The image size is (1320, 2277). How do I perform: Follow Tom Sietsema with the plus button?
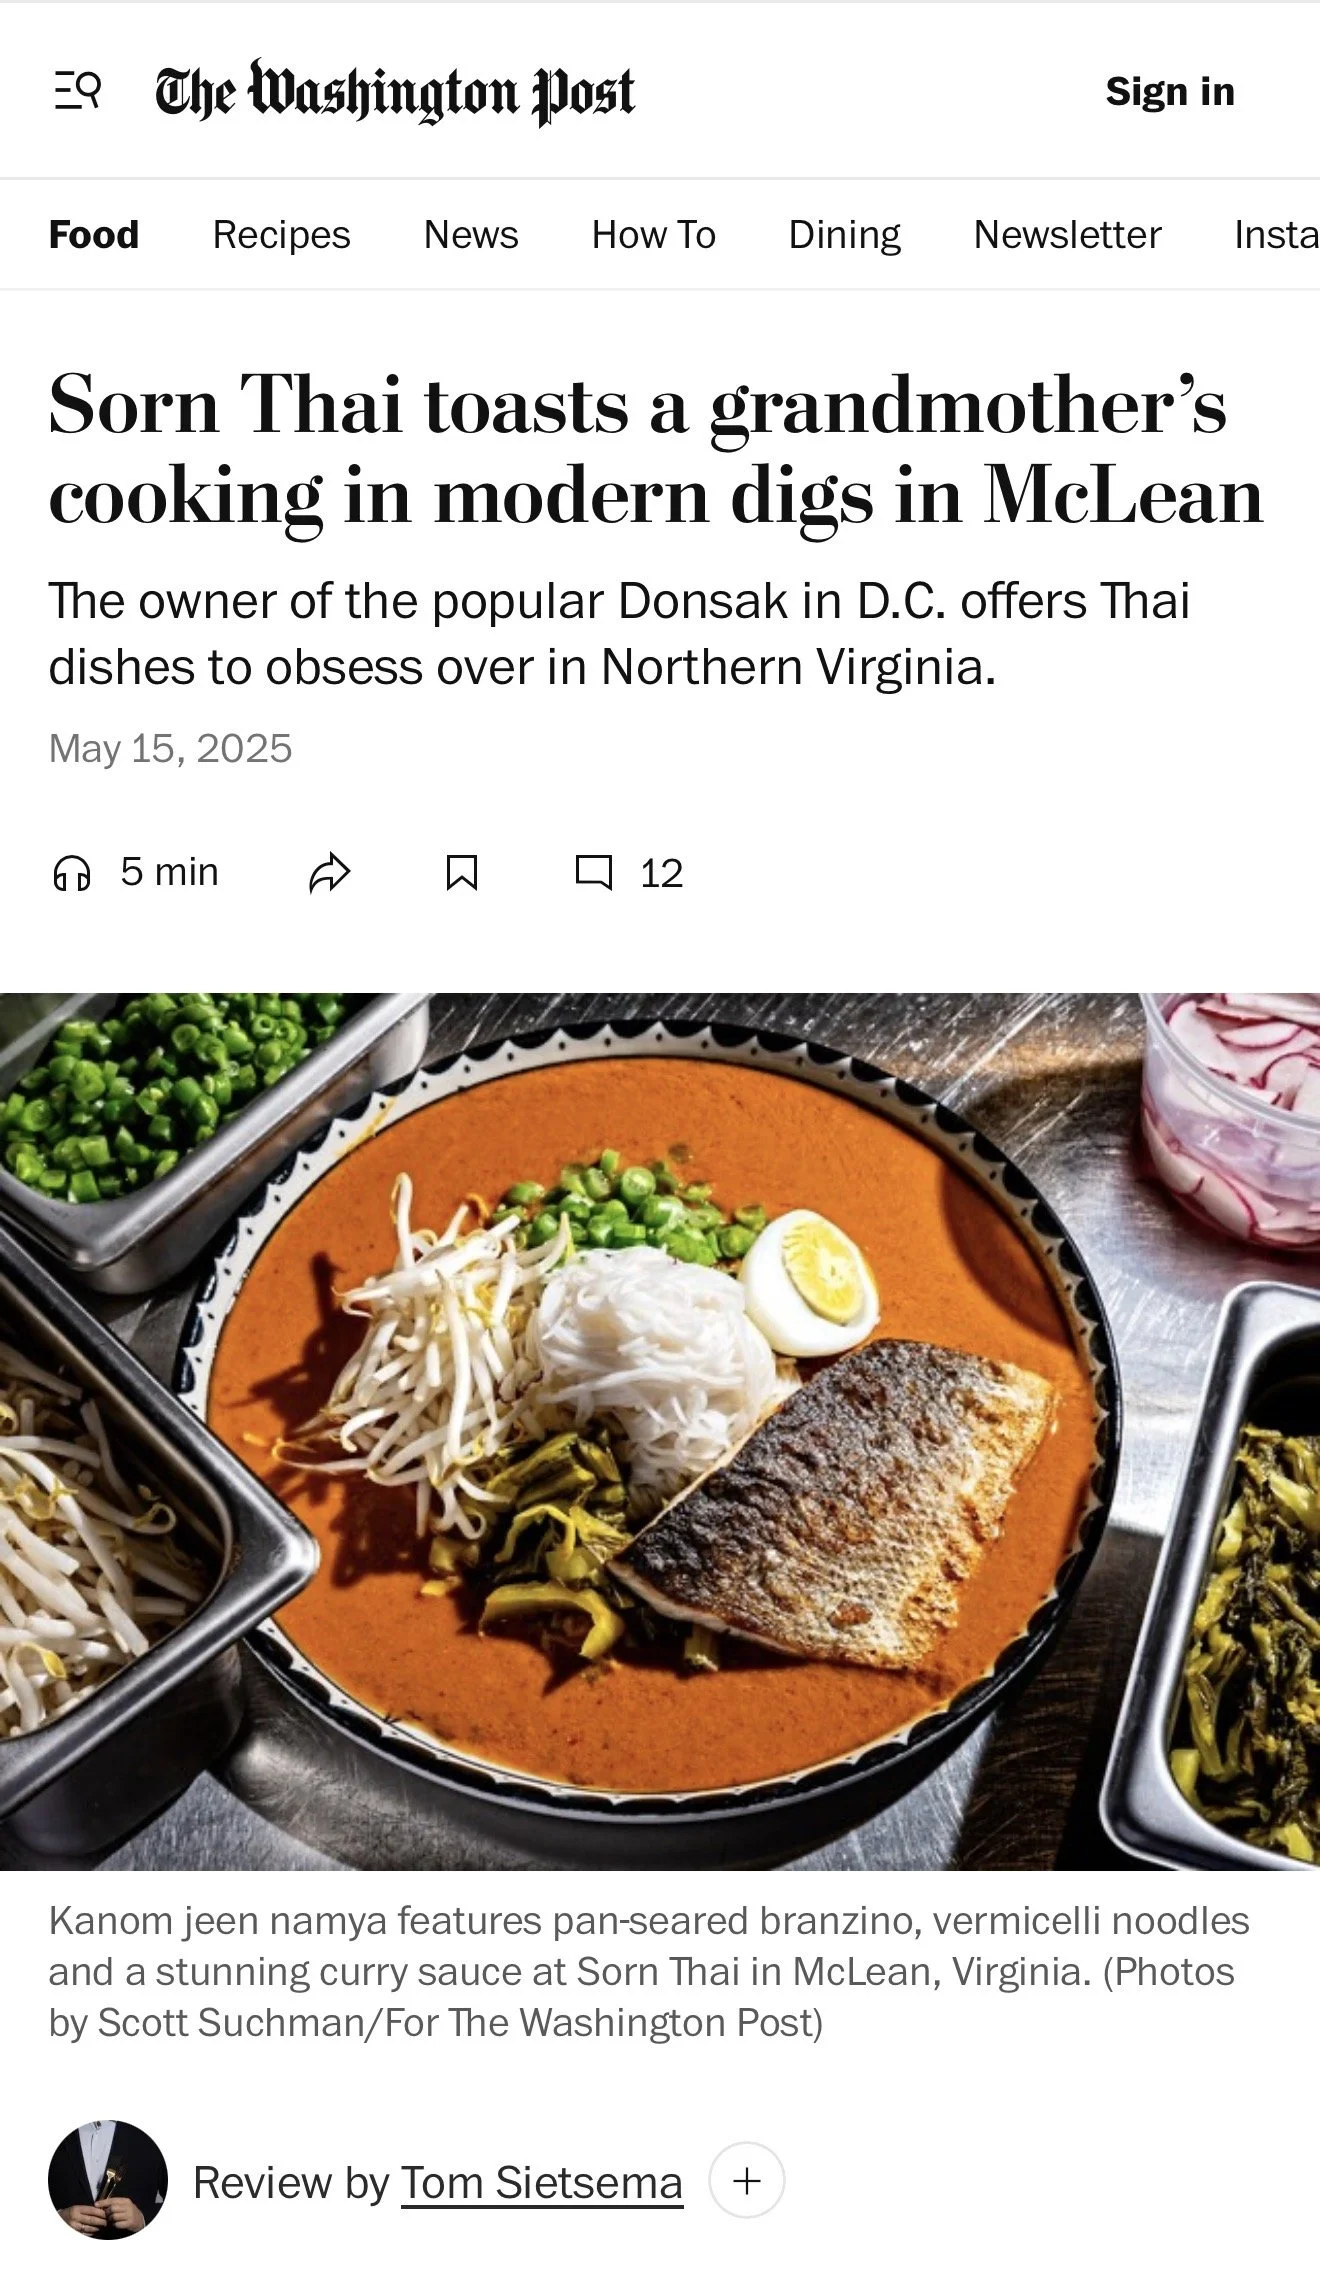[x=747, y=2181]
